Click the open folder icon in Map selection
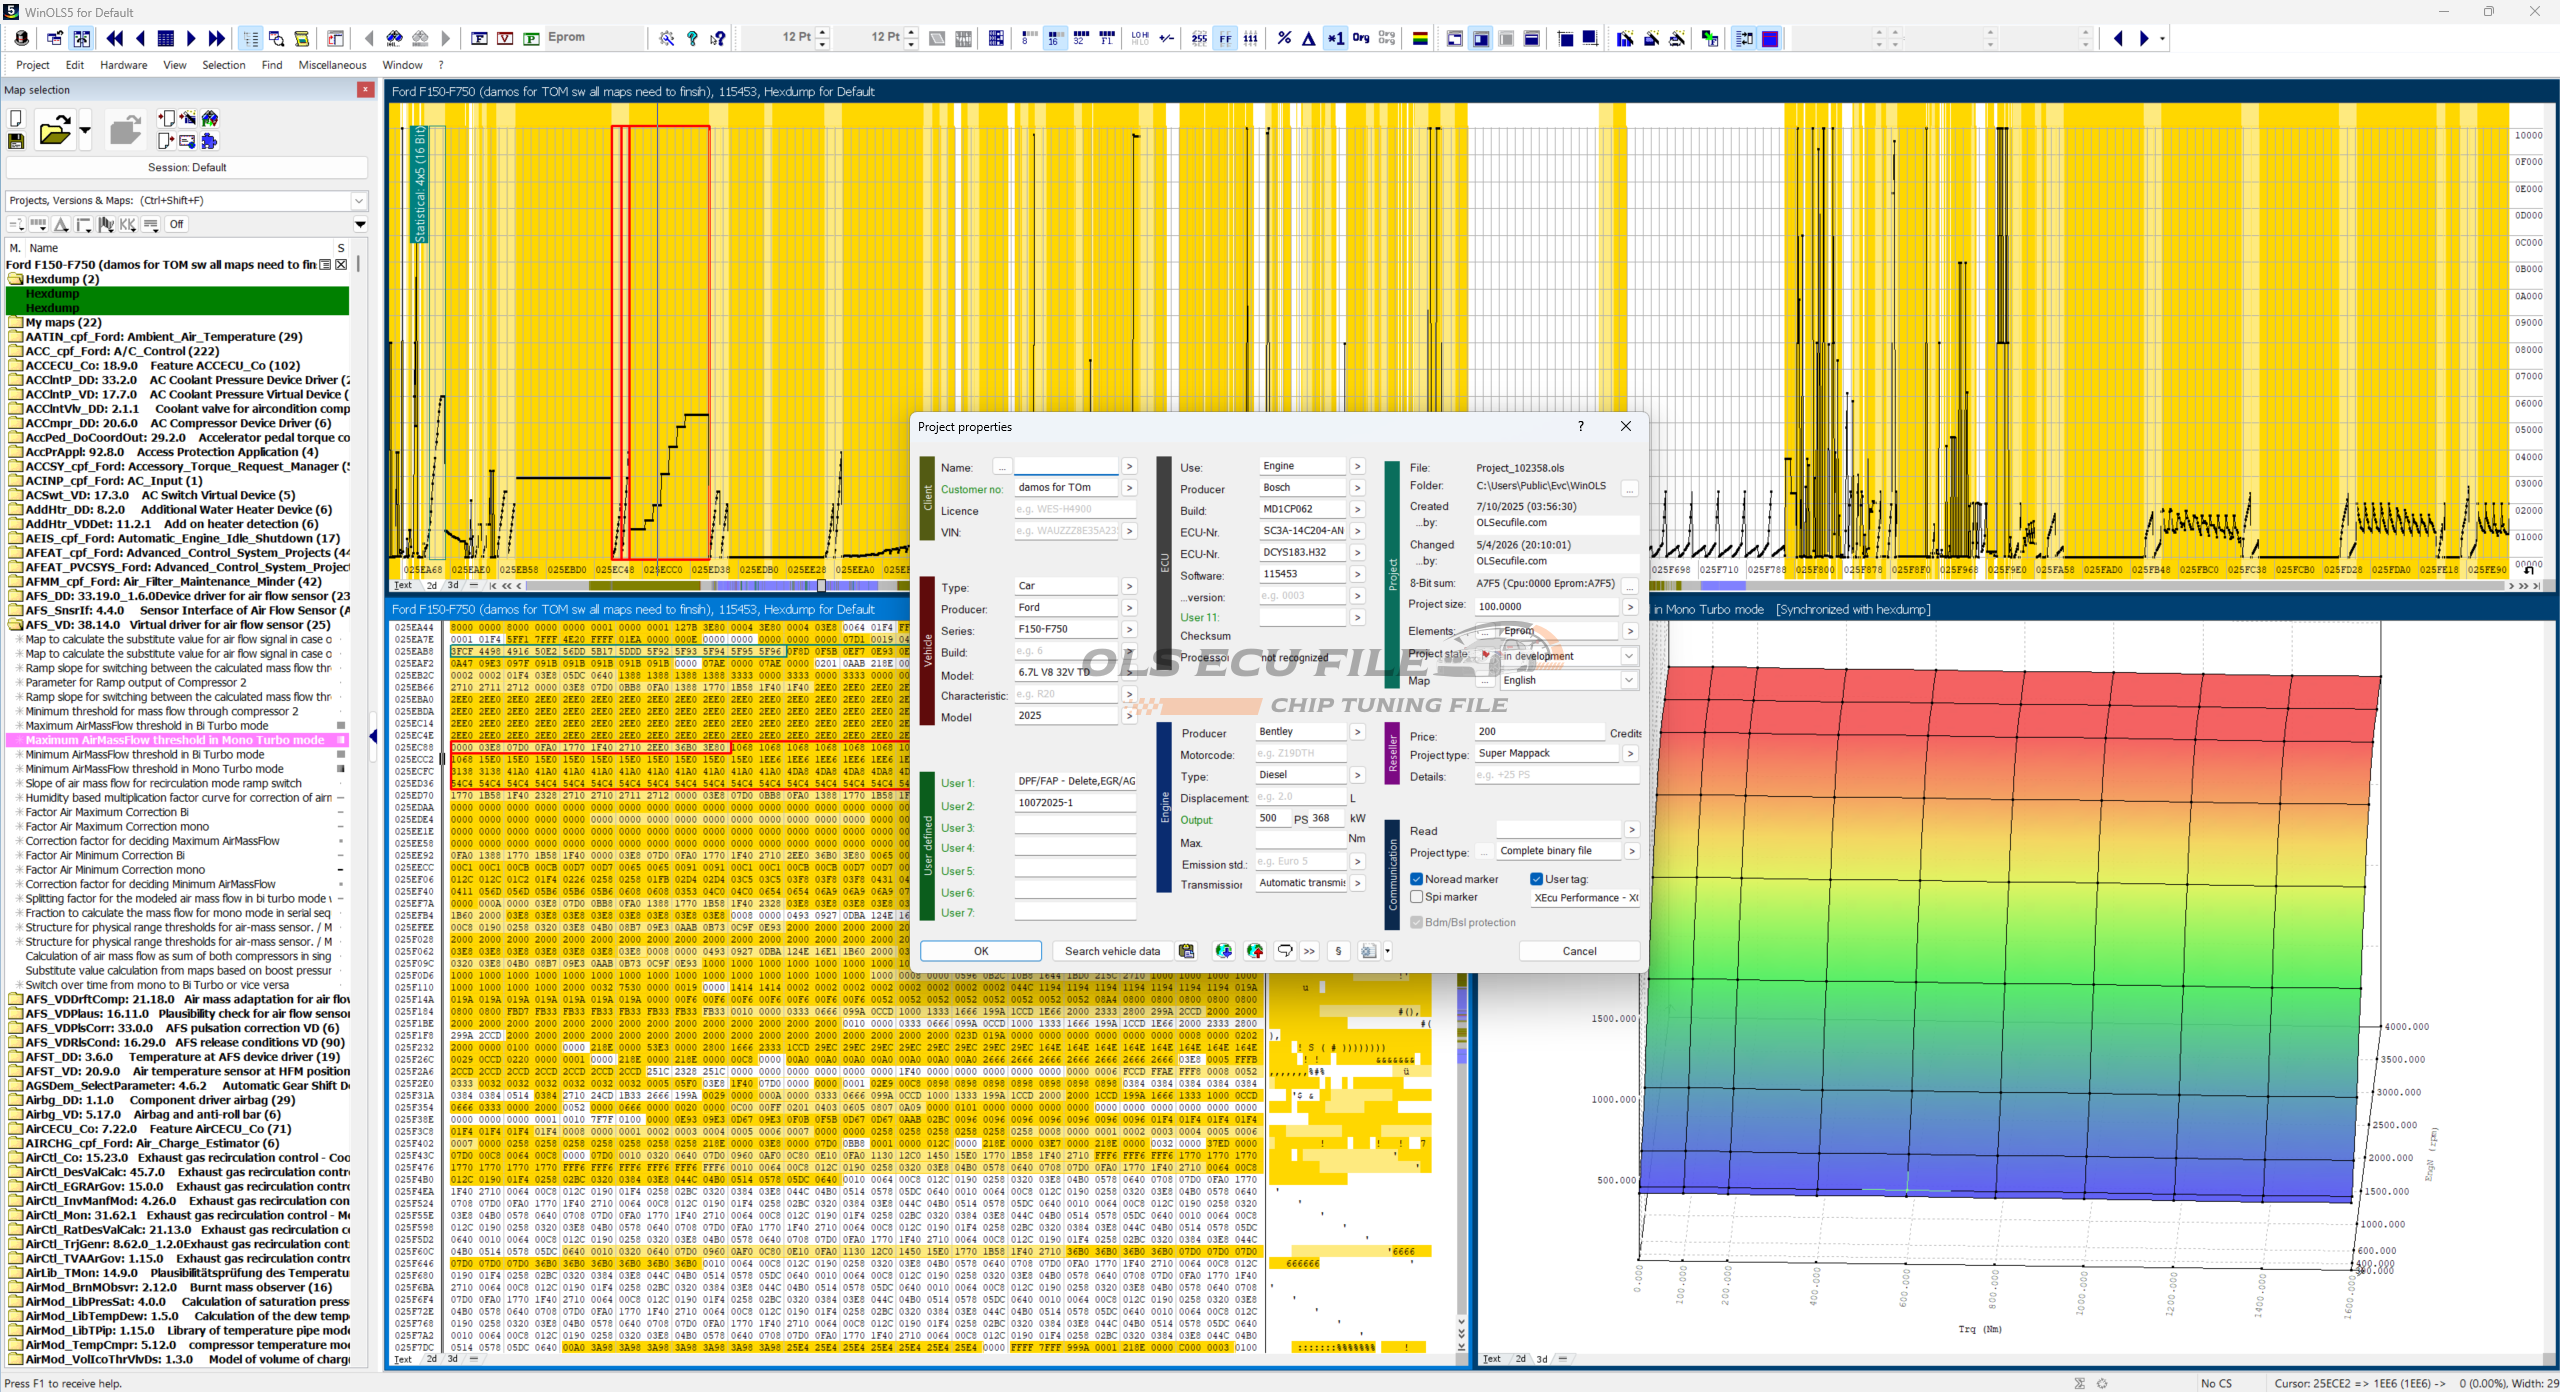The height and width of the screenshot is (1392, 2560). pyautogui.click(x=54, y=130)
